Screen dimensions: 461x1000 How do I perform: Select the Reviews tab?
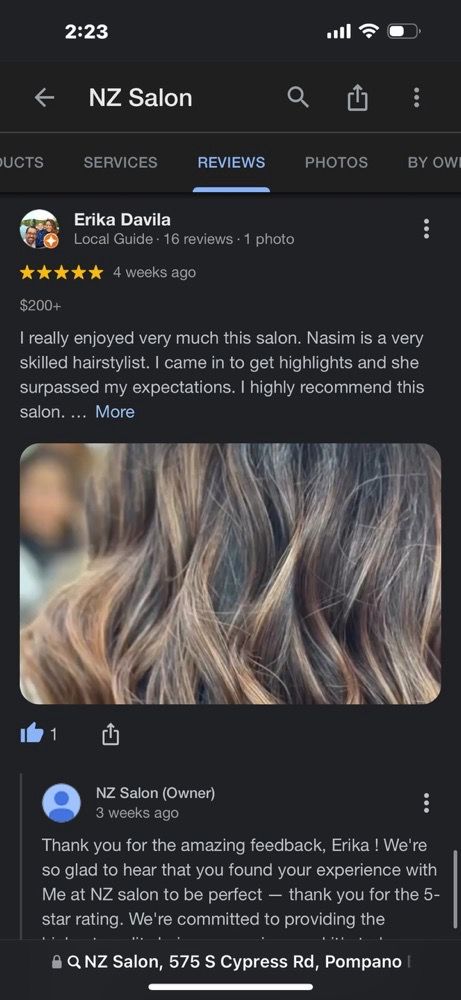coord(231,163)
